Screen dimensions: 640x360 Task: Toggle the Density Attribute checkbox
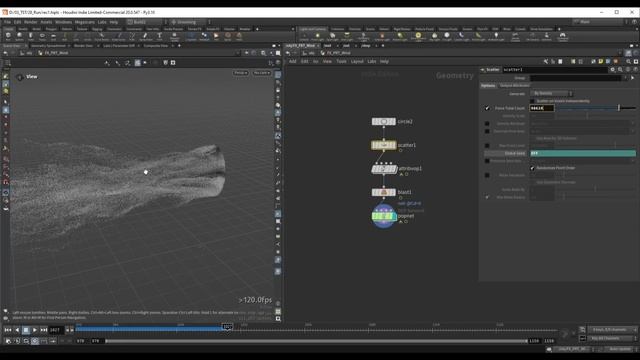pos(487,124)
